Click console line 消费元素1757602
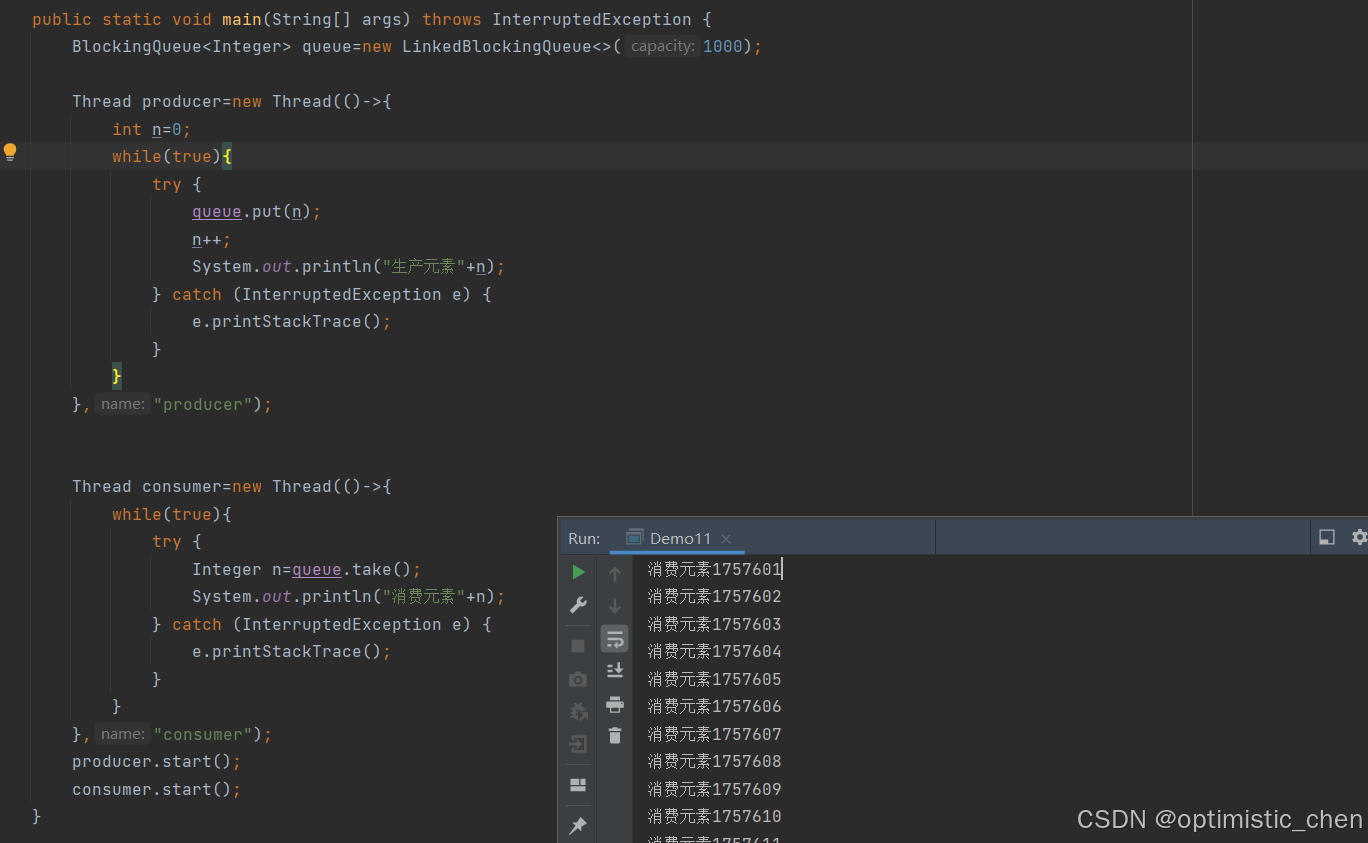 click(714, 596)
